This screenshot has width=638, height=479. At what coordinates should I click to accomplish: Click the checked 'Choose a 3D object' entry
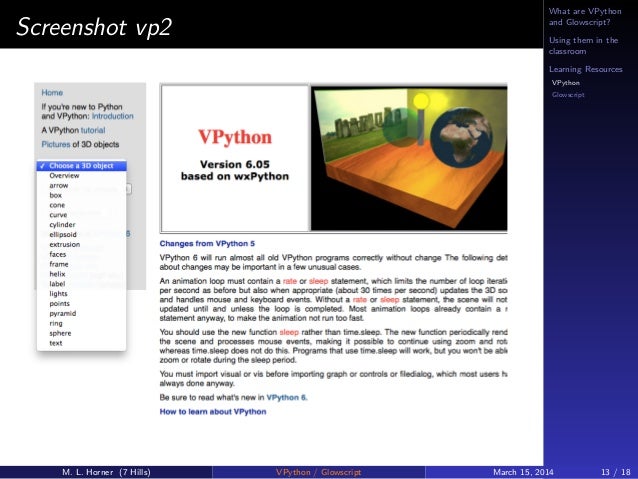[81, 166]
